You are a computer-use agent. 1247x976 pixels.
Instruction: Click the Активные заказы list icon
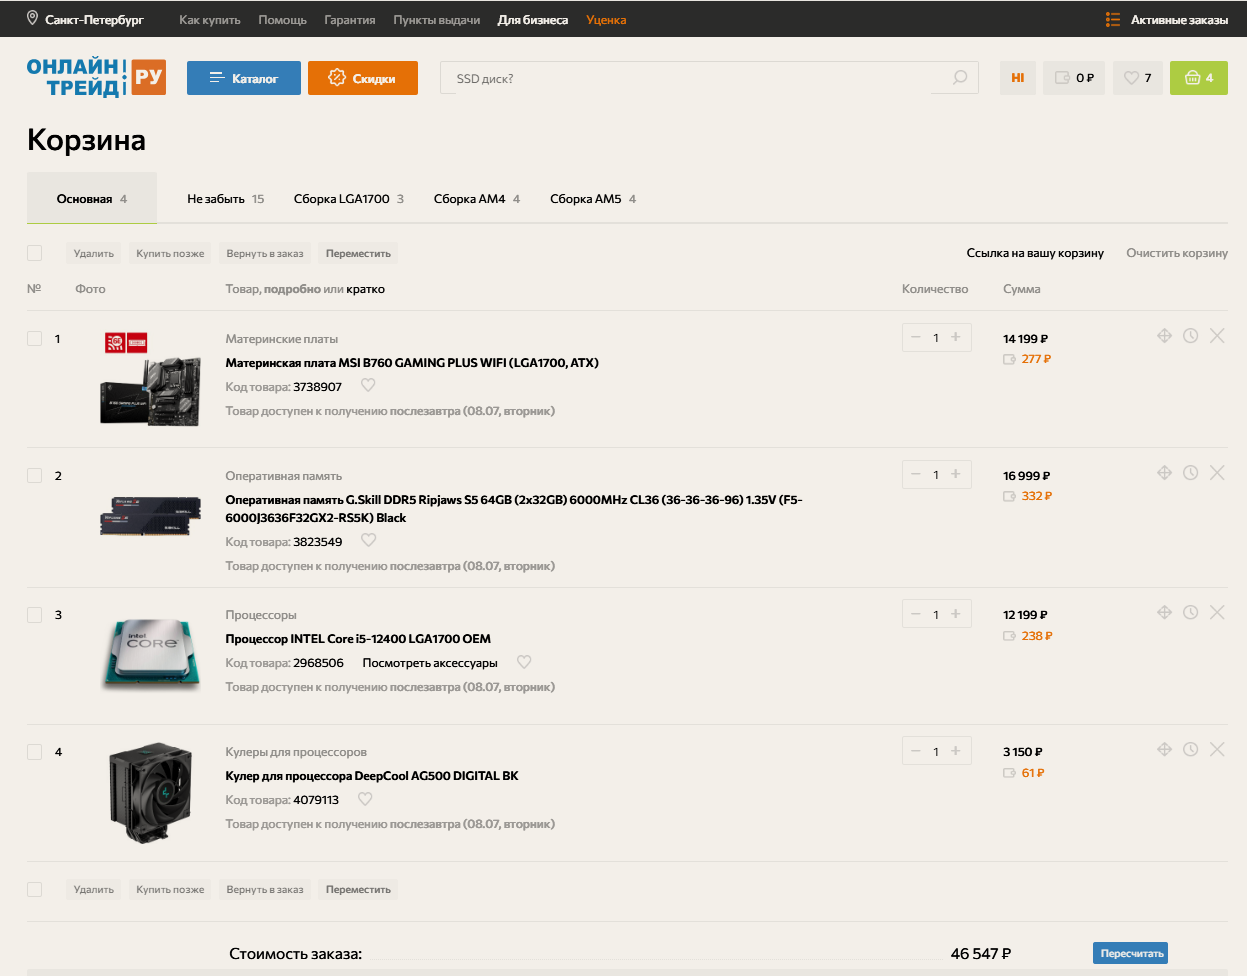pyautogui.click(x=1113, y=19)
